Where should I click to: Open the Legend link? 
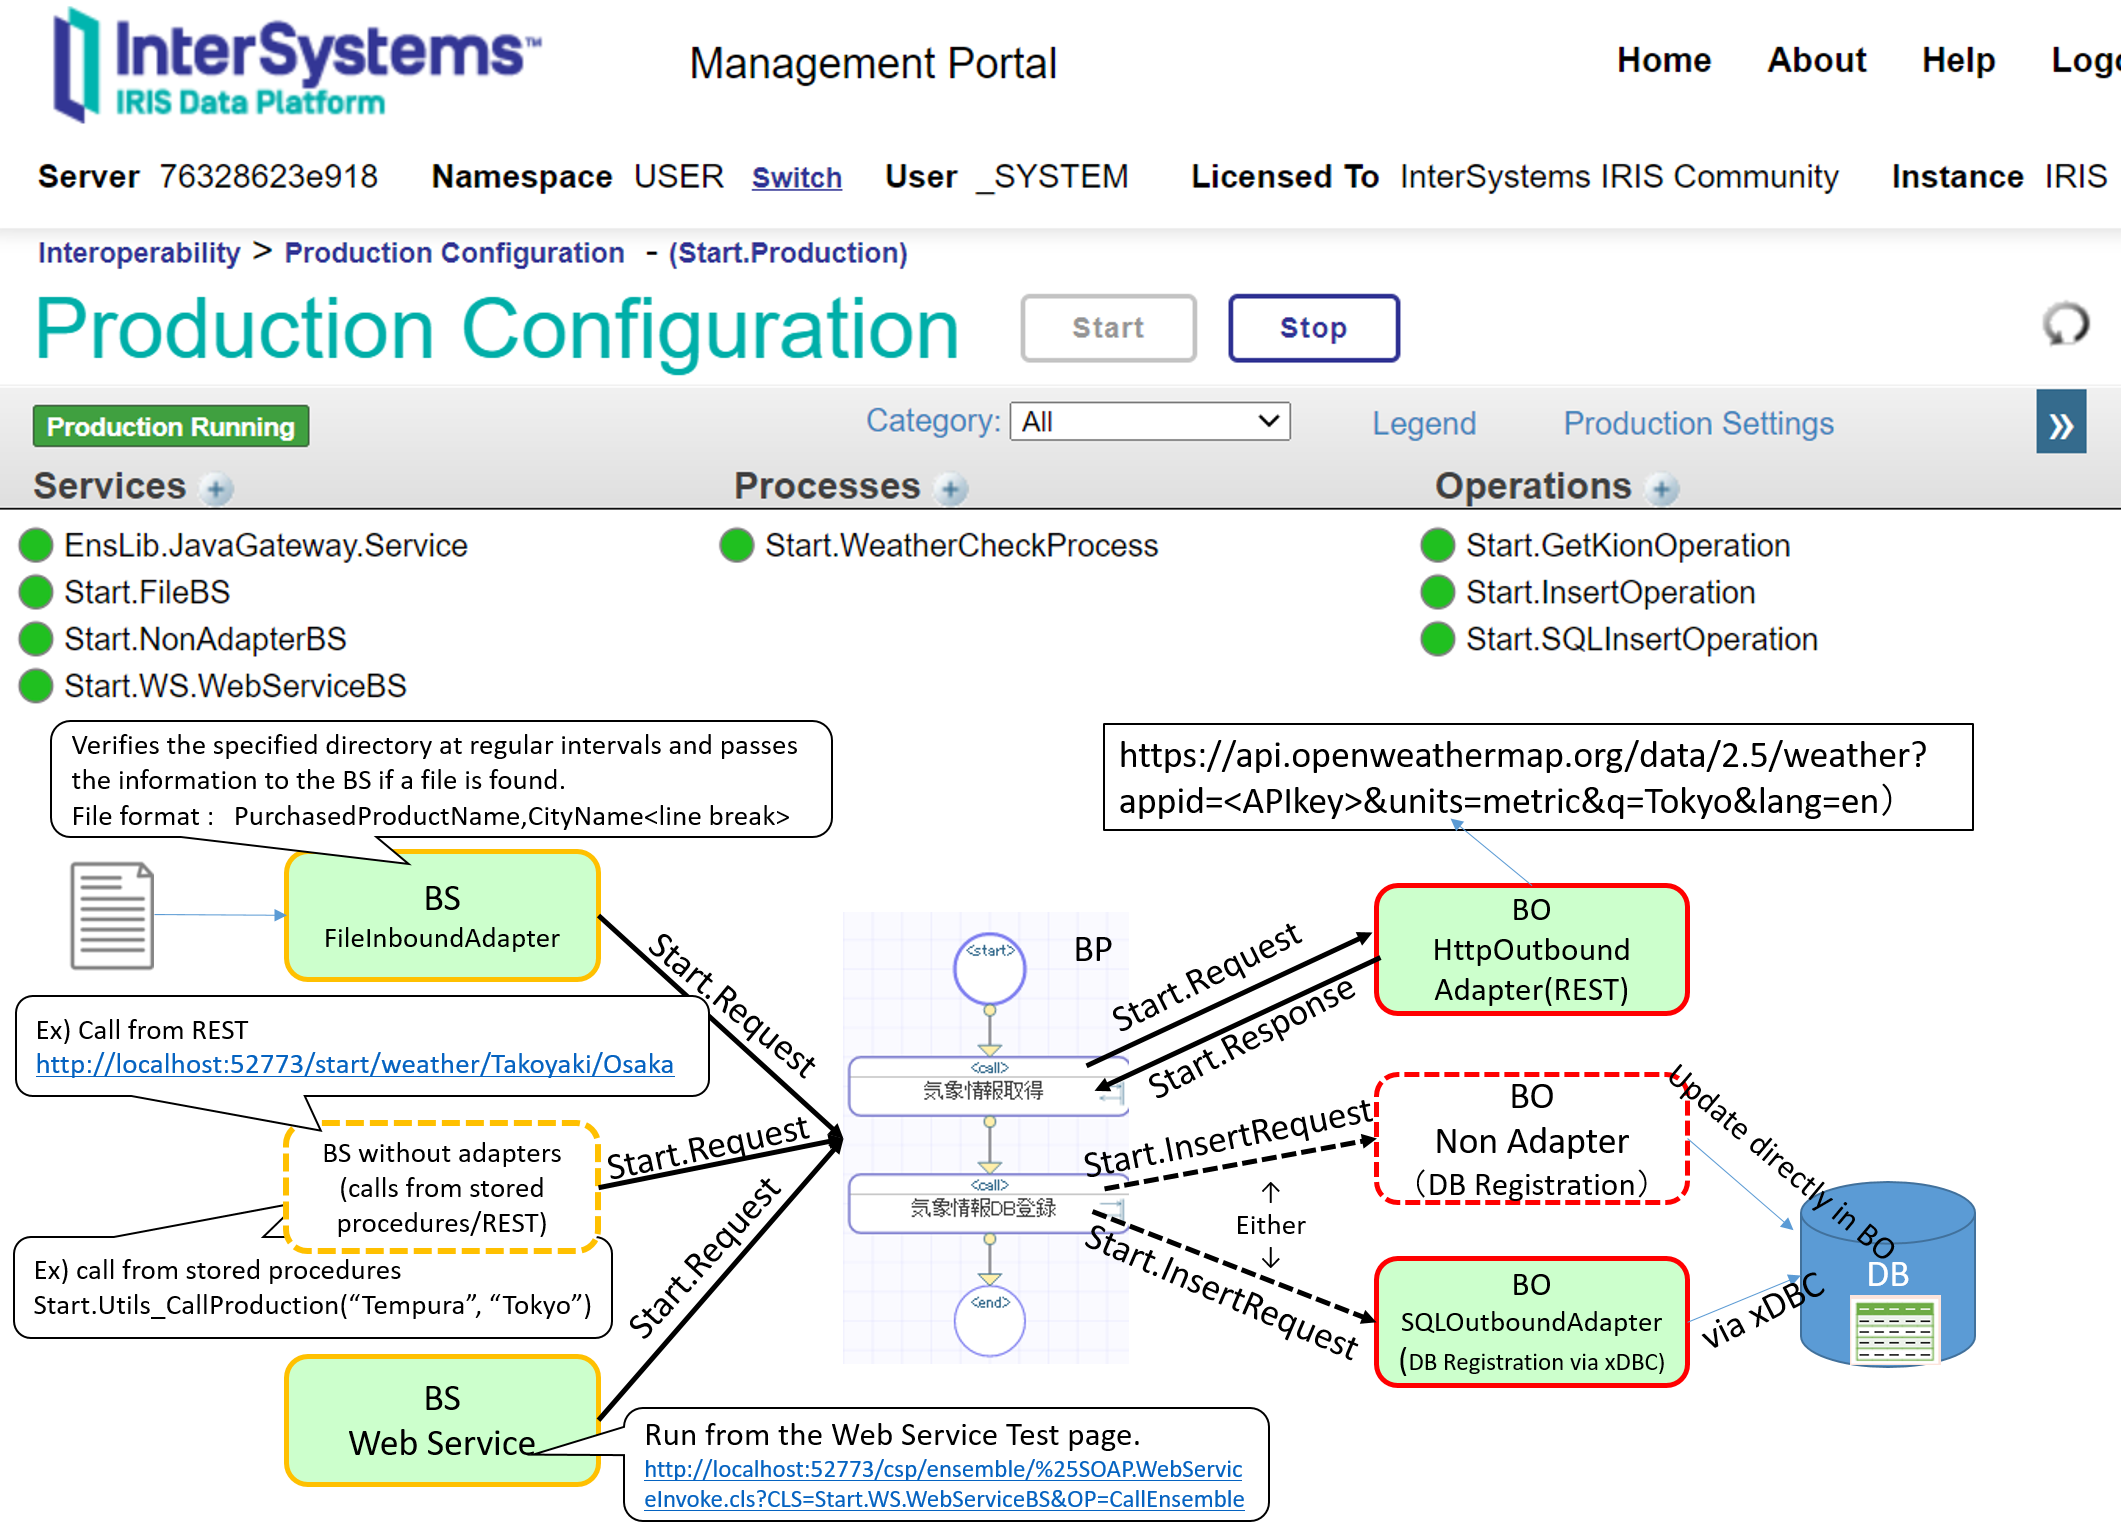[x=1424, y=423]
